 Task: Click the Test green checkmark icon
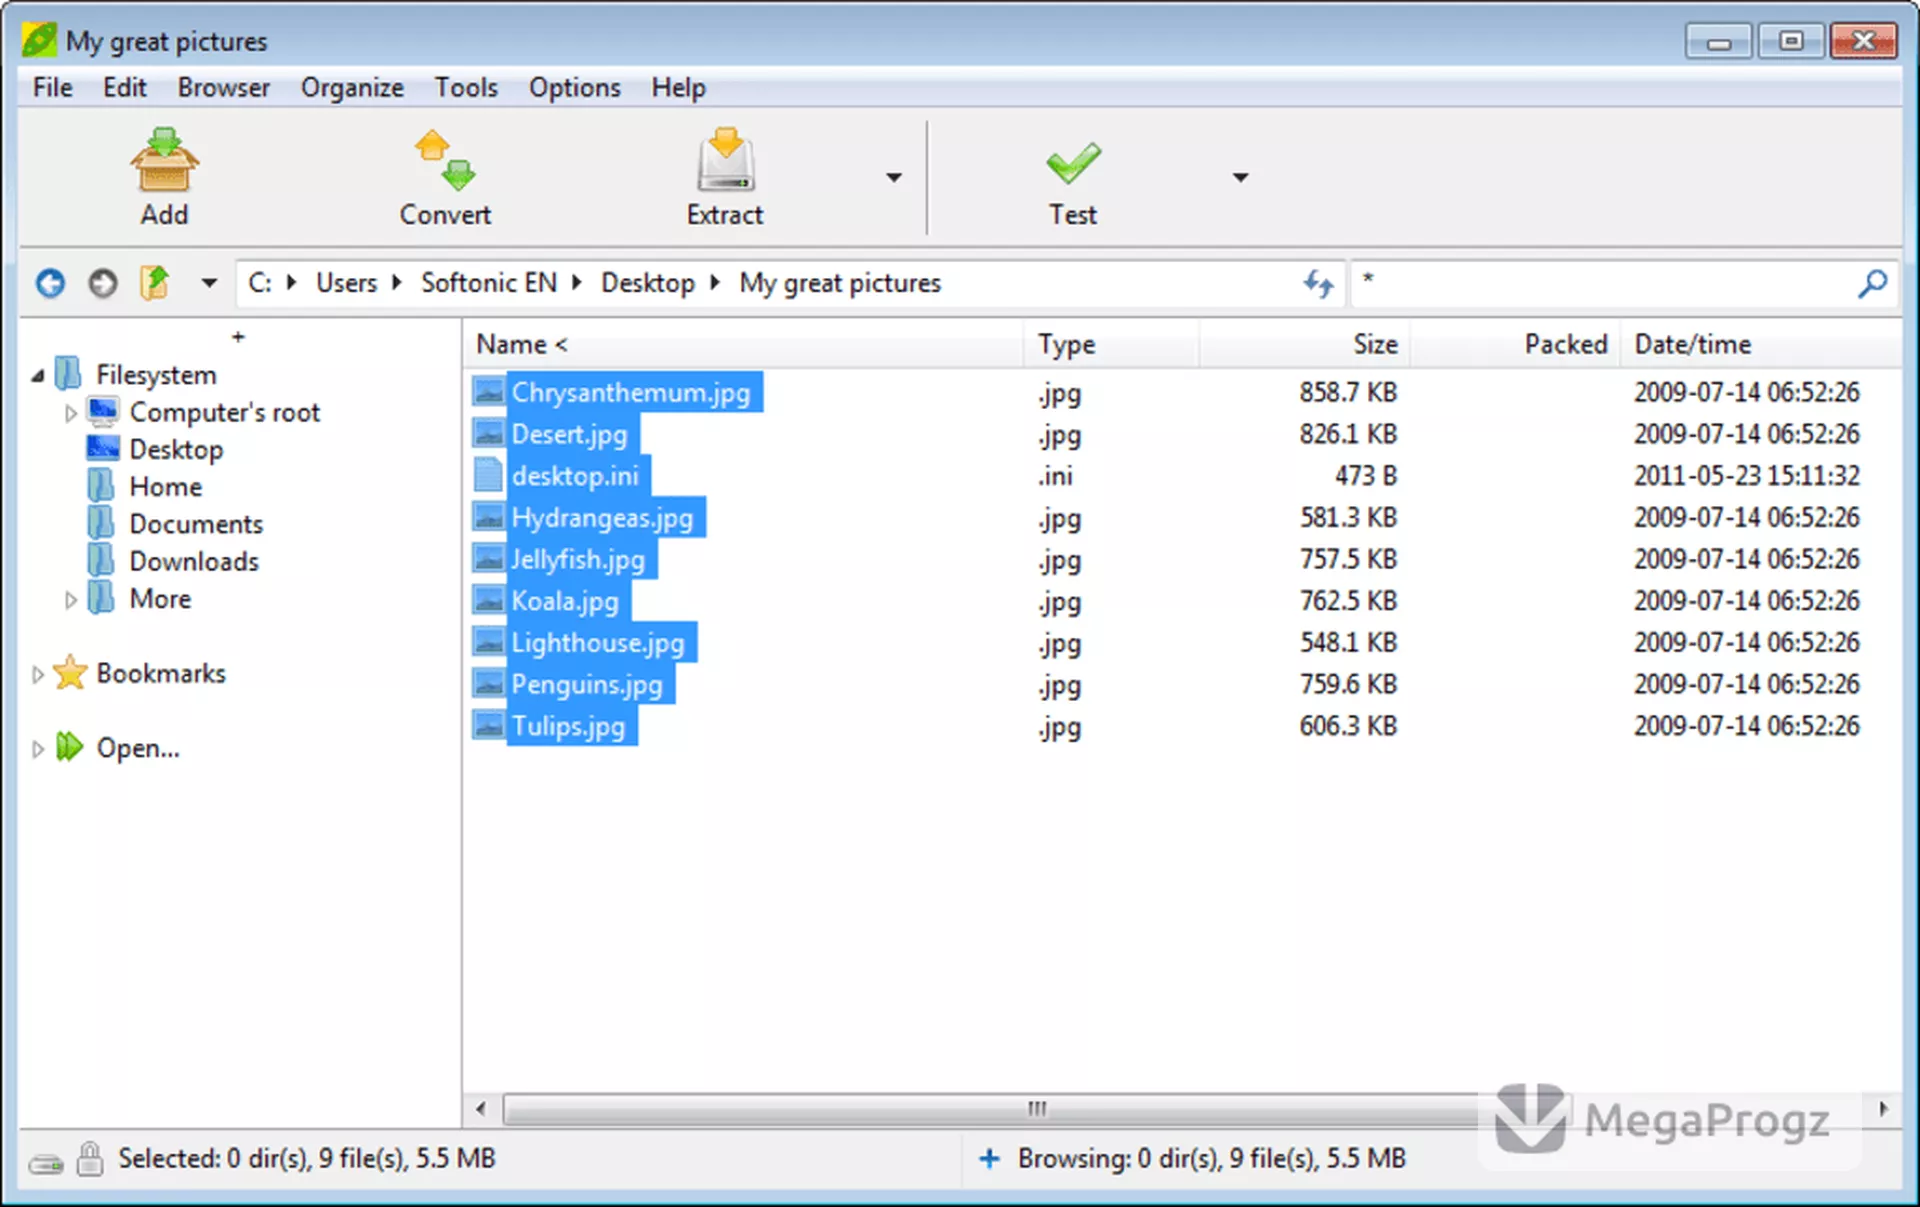click(x=1073, y=163)
